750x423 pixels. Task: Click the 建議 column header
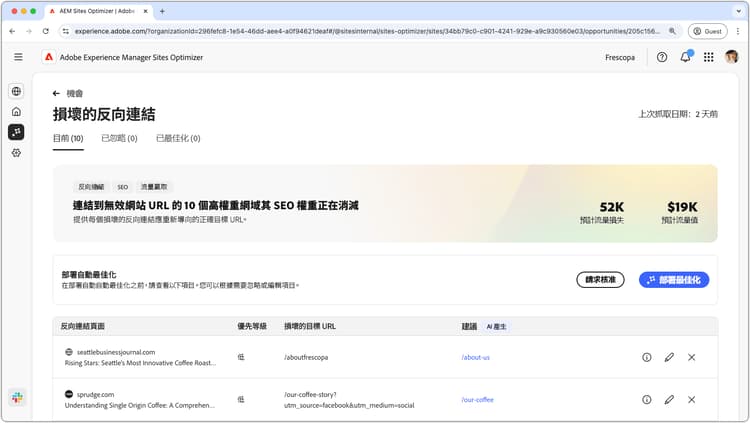[469, 326]
